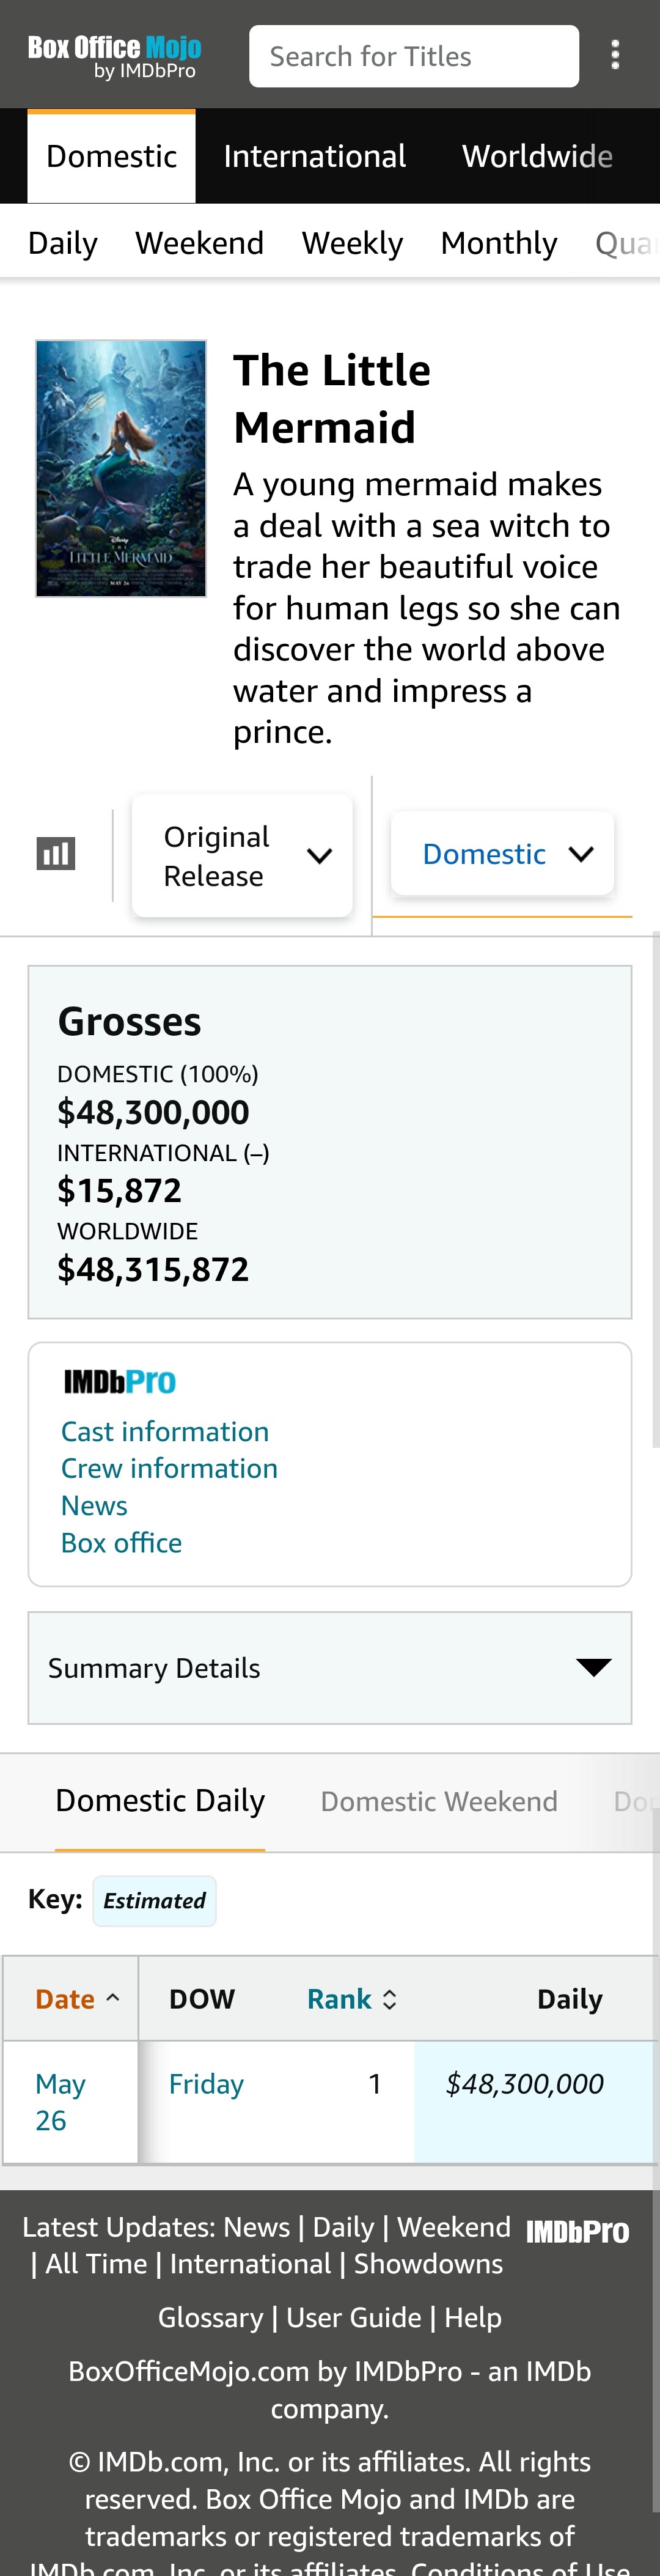
Task: Open the Crew information link
Action: 169,1468
